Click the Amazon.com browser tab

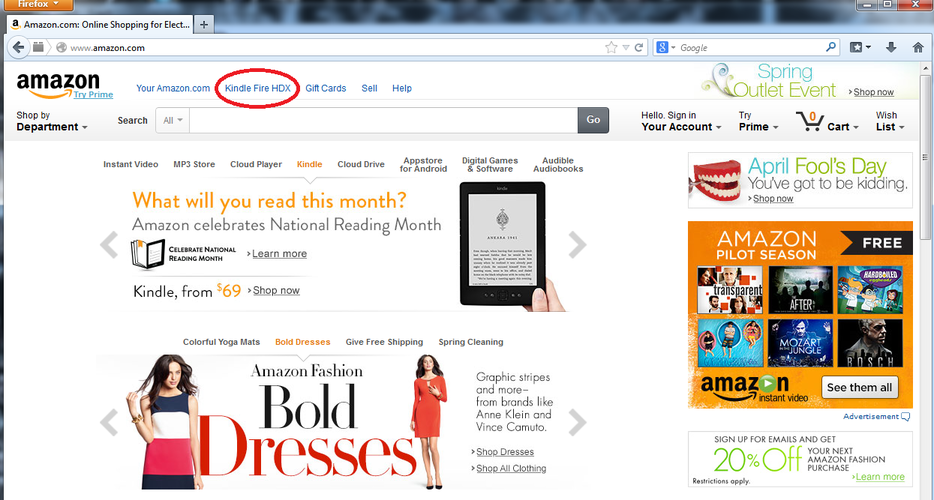tap(100, 24)
